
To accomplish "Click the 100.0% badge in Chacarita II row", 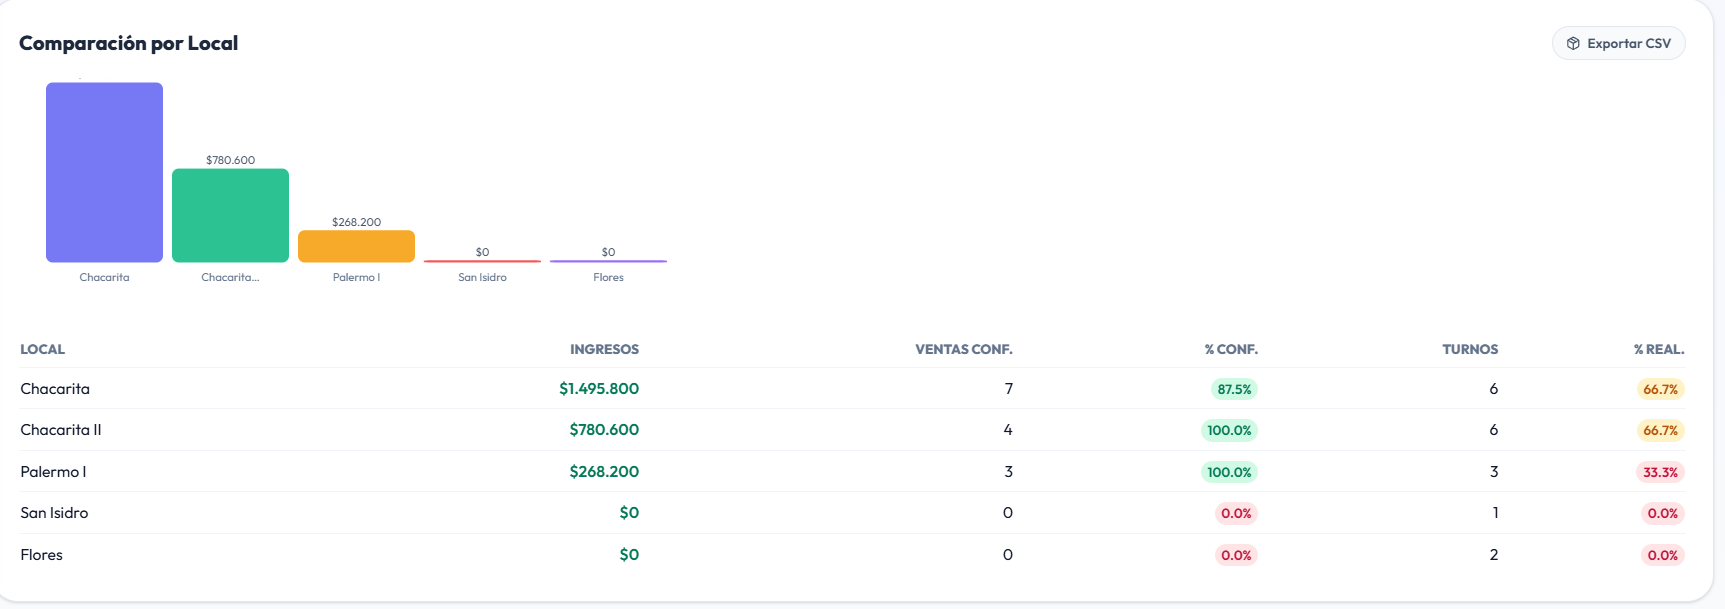I will point(1229,431).
